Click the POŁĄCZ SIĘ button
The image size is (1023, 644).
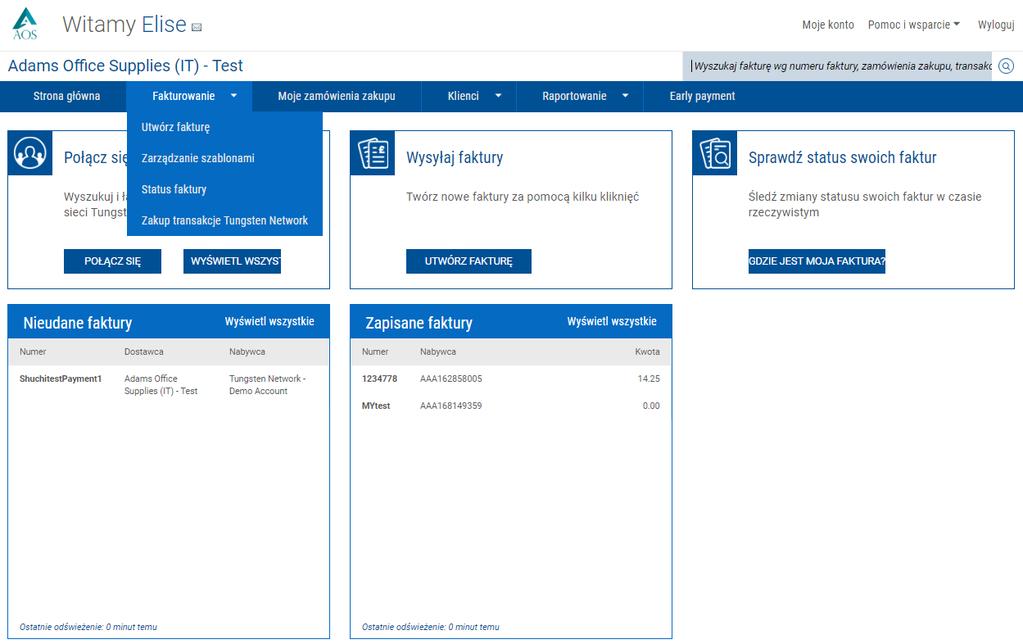coord(112,261)
